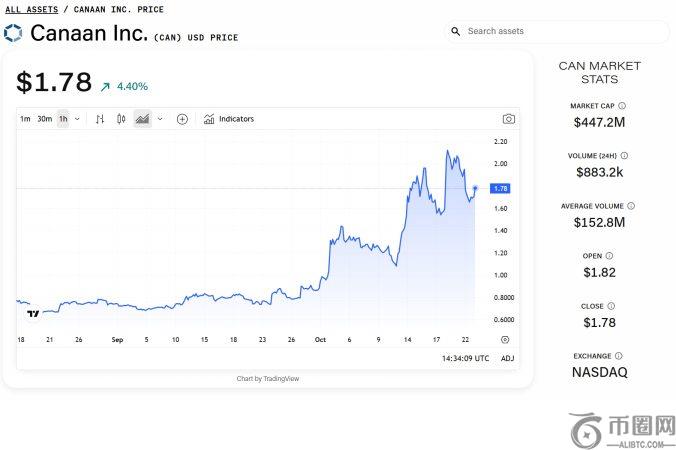Show info for Market Cap stat

(x=622, y=105)
